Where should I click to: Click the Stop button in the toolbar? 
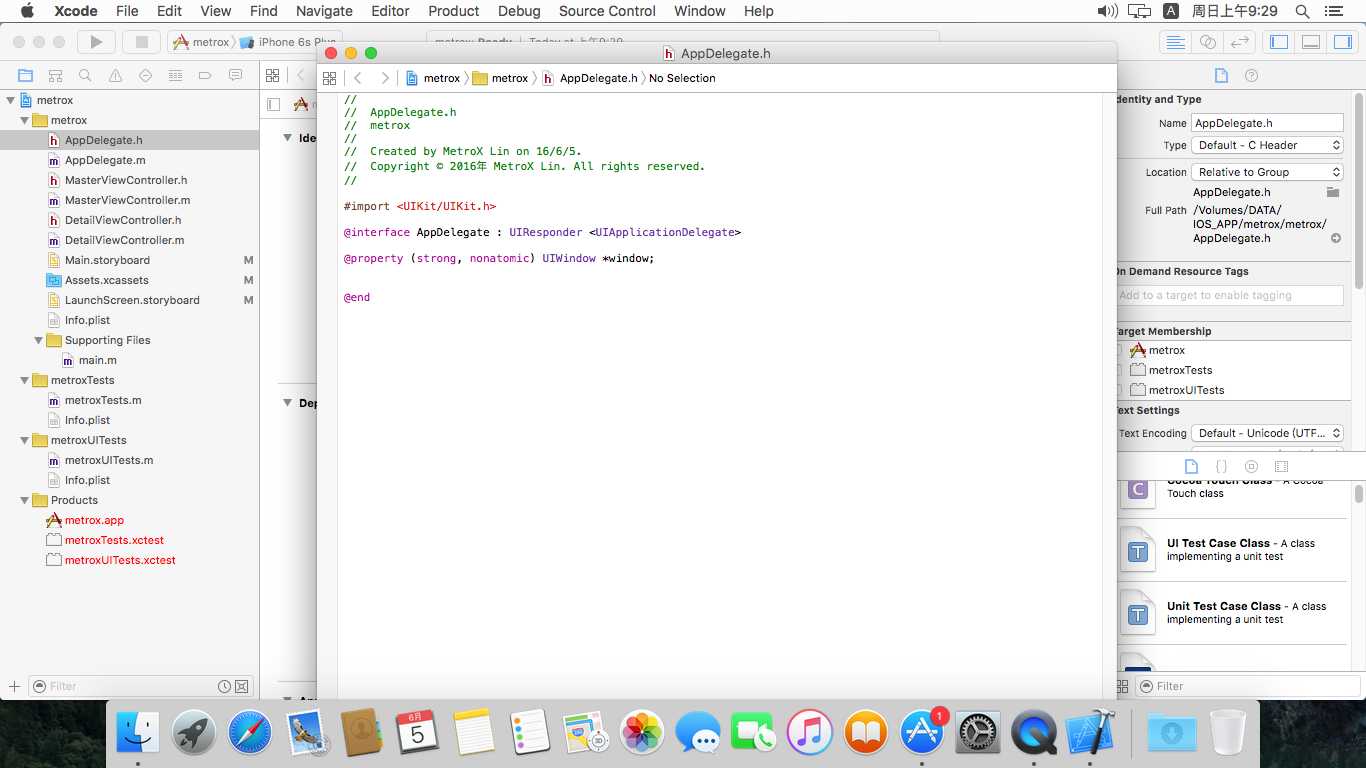141,42
